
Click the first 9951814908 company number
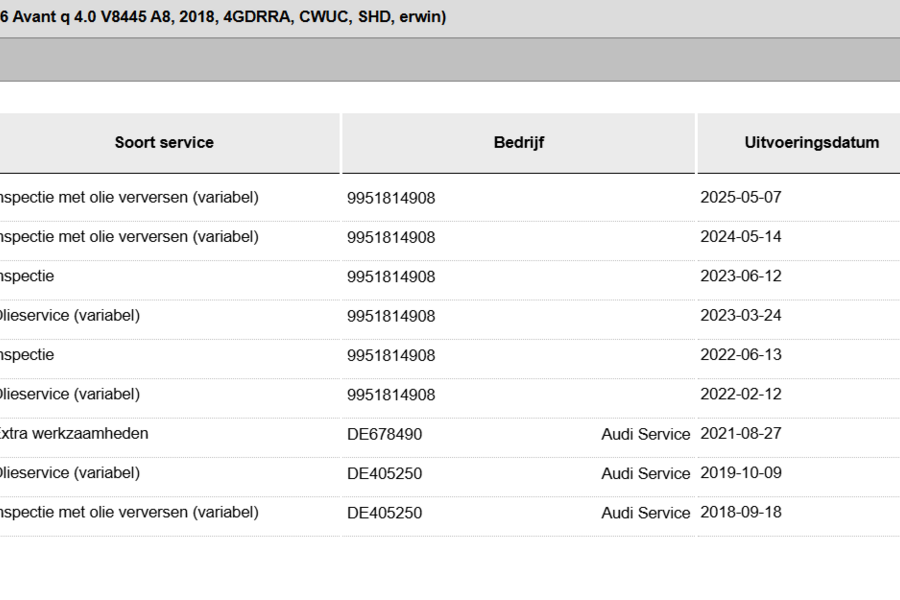pos(391,198)
